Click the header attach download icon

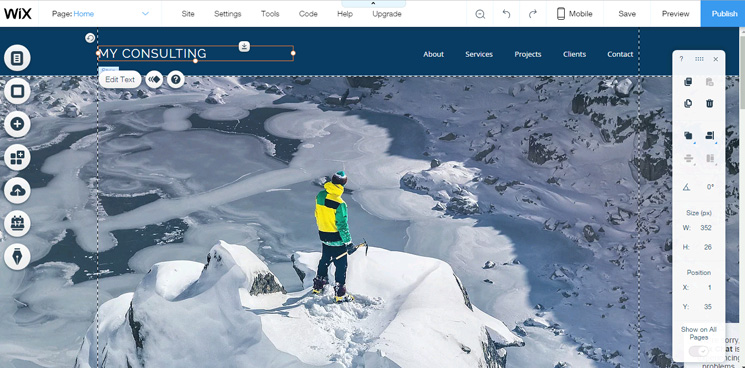point(244,47)
